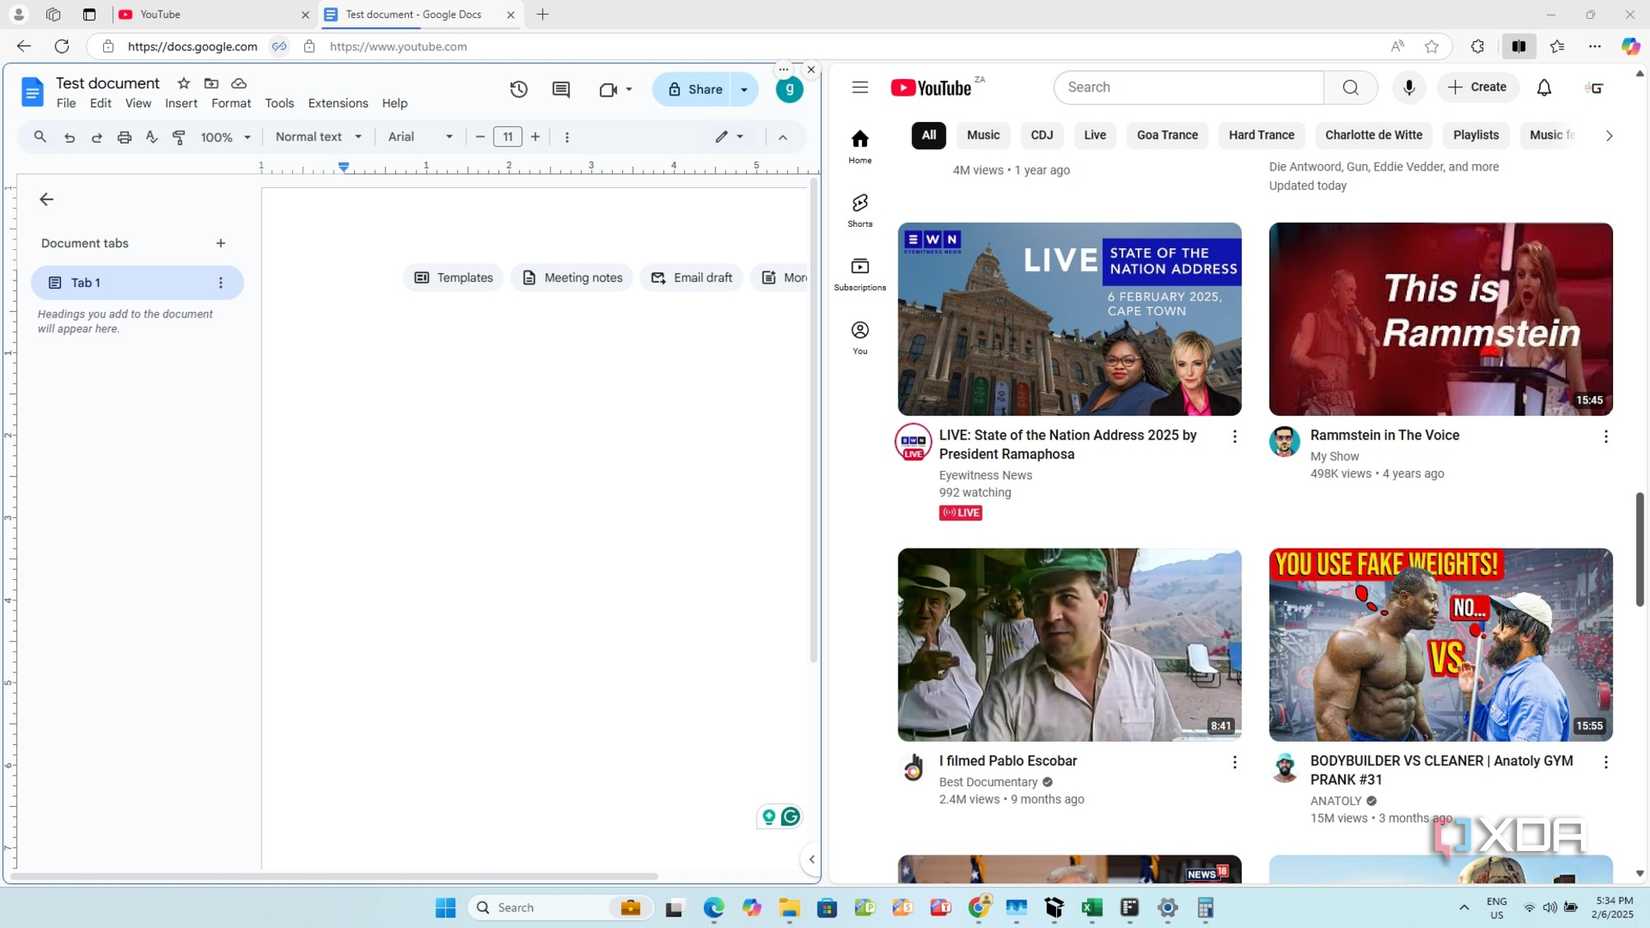Start a voice search with the microphone icon

coord(1408,87)
